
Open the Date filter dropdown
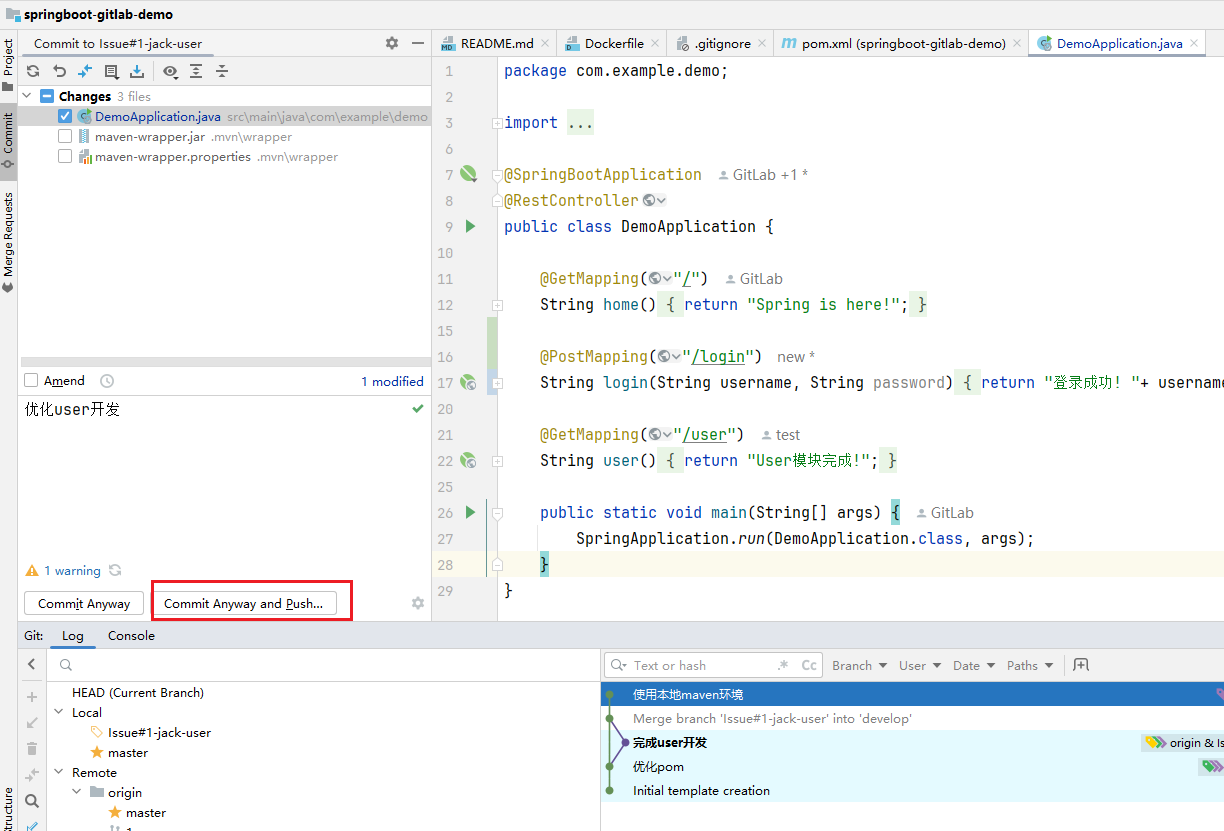click(974, 665)
